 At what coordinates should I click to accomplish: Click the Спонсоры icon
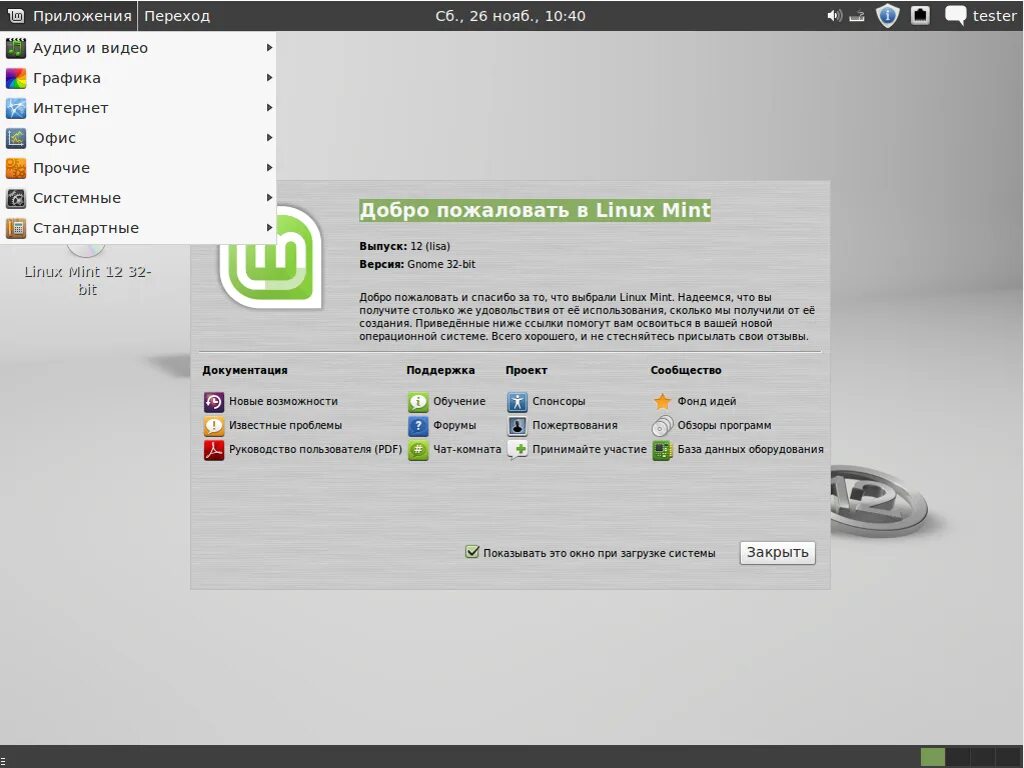[517, 402]
